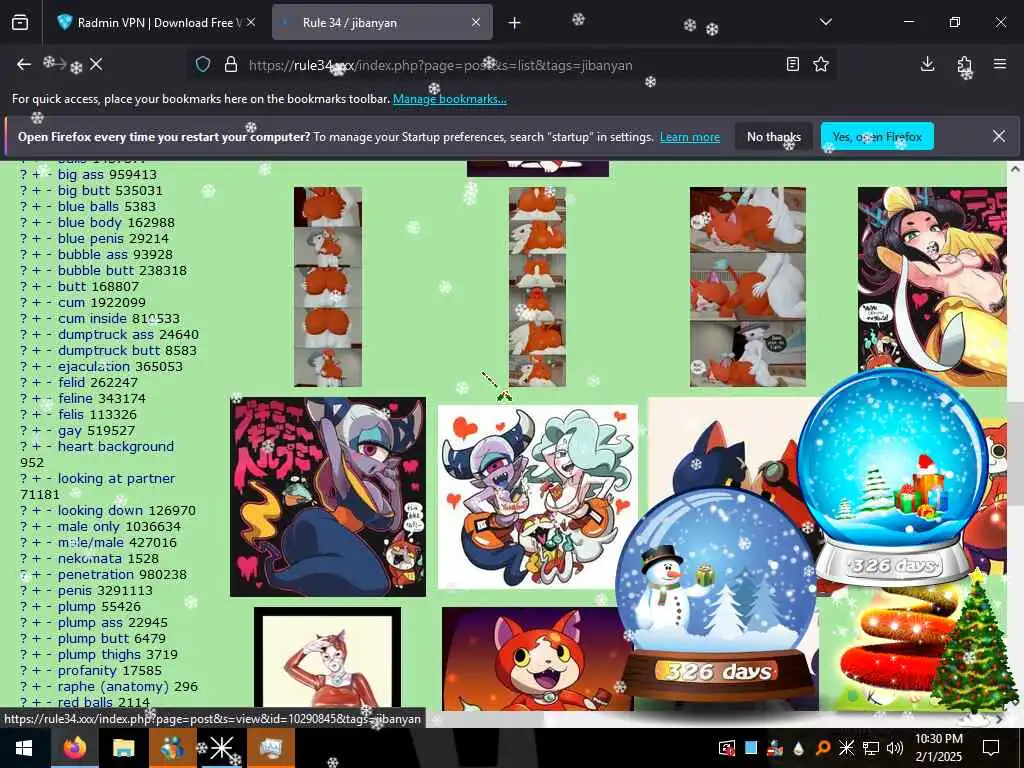Open the Downloads panel

(927, 64)
